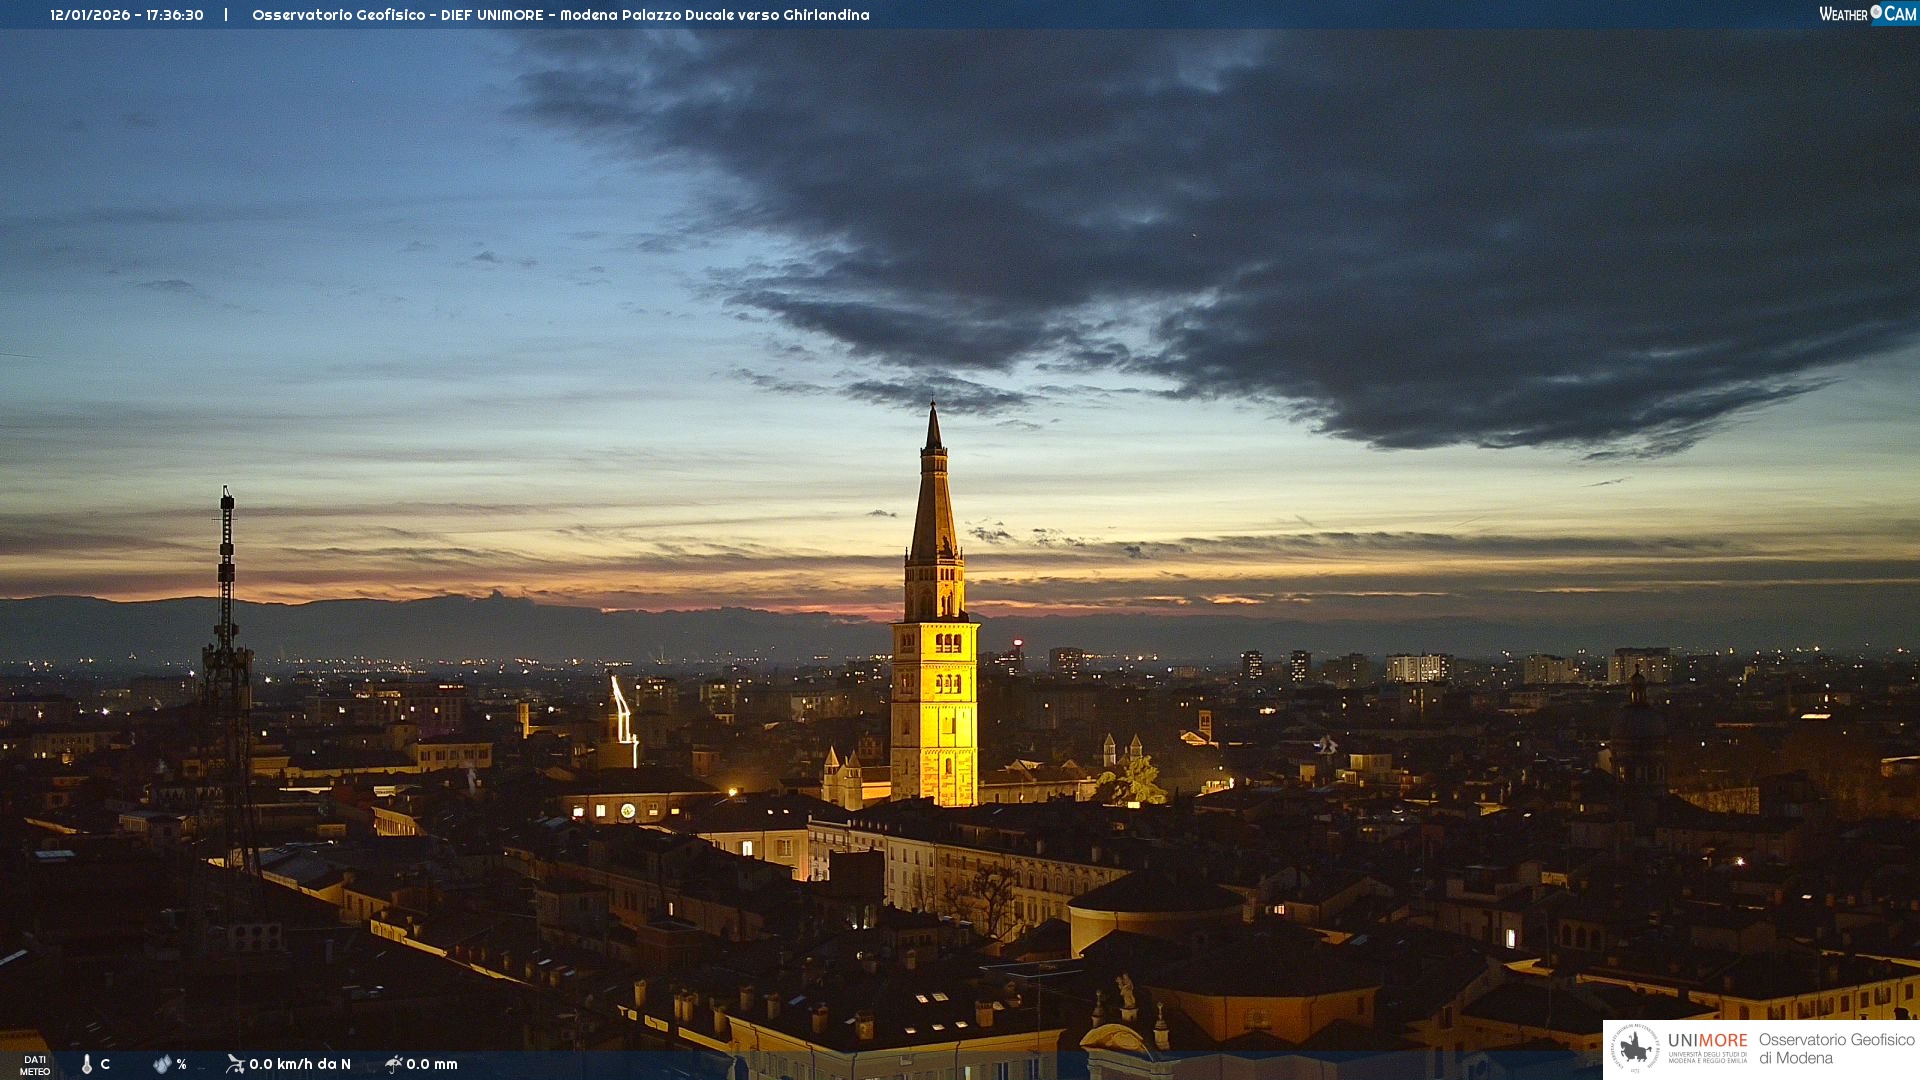Click the UNIMORE logo text
This screenshot has height=1080, width=1920.
1707,1041
